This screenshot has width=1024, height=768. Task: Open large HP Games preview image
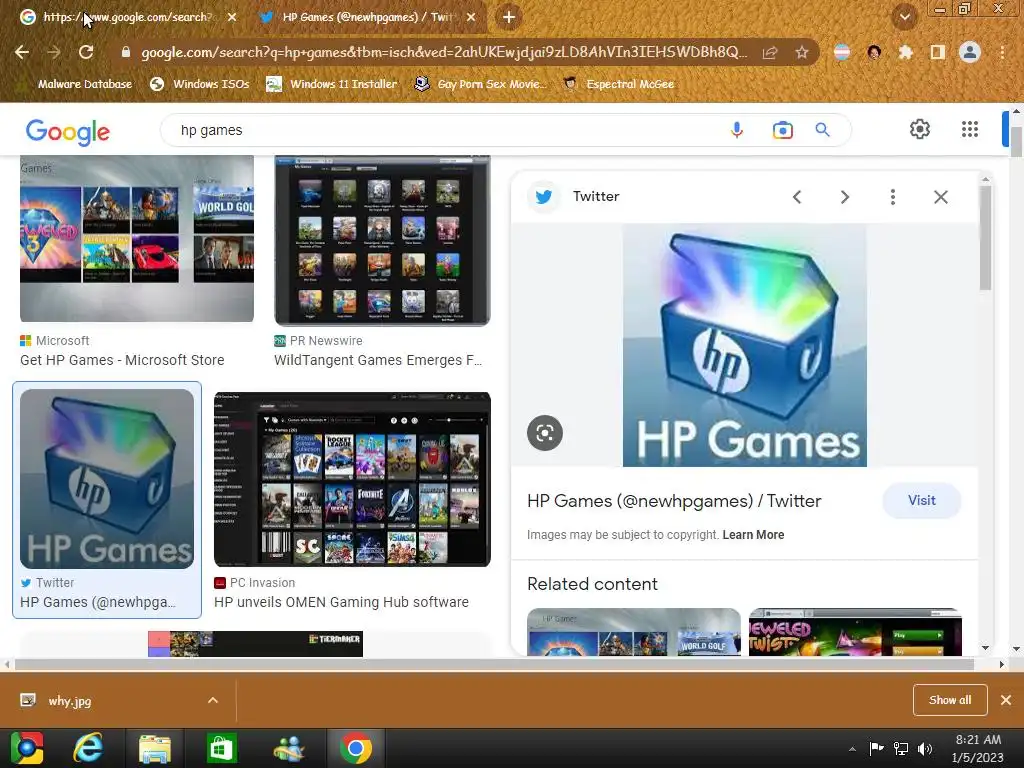(744, 345)
